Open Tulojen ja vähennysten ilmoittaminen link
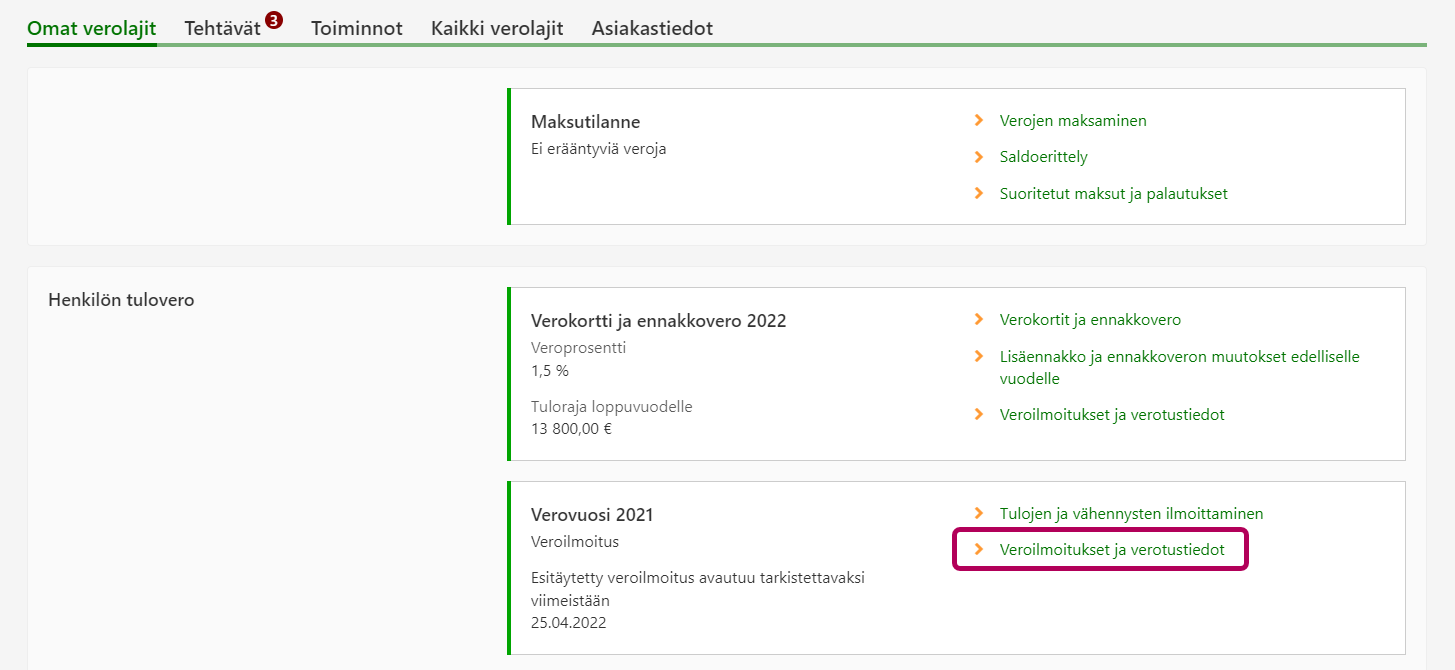Viewport: 1455px width, 670px height. (x=1132, y=514)
